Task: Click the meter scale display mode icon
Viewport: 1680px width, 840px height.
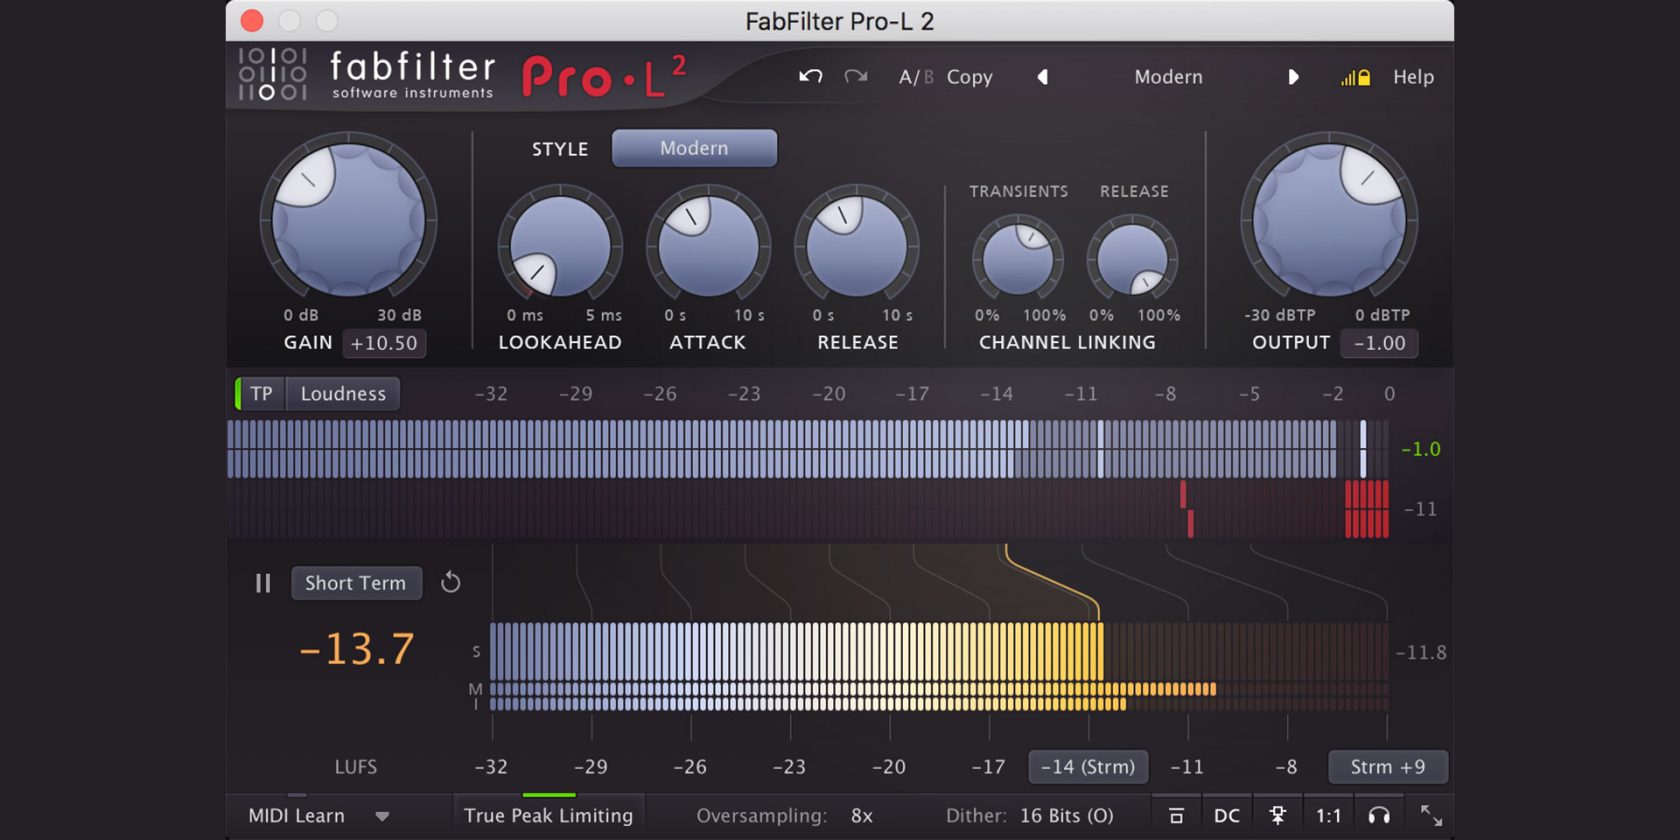Action: (1176, 816)
